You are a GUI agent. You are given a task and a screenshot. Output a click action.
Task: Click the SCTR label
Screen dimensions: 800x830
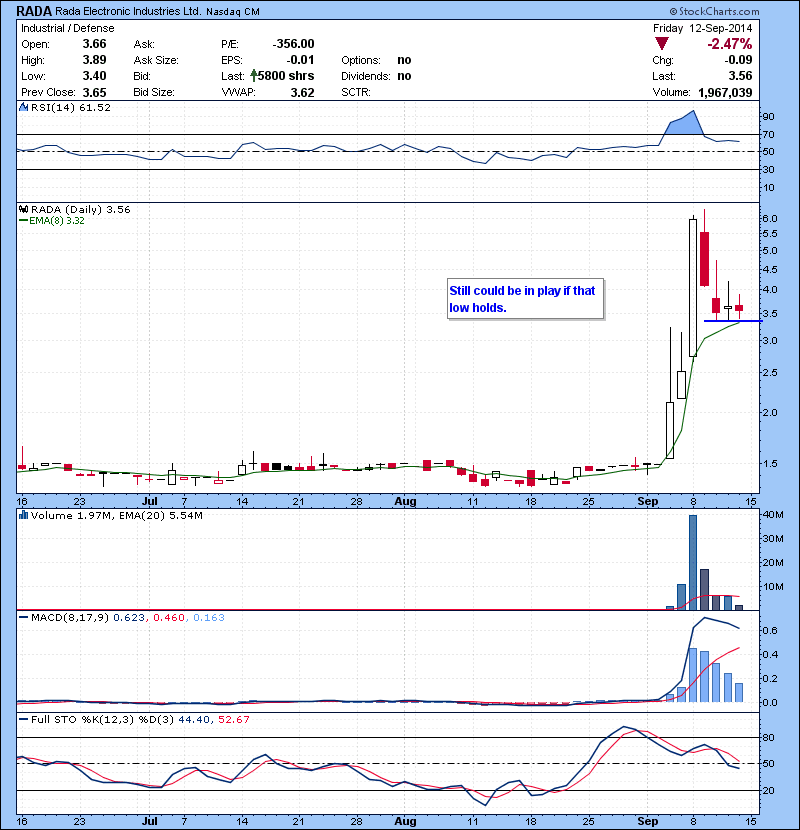click(356, 92)
